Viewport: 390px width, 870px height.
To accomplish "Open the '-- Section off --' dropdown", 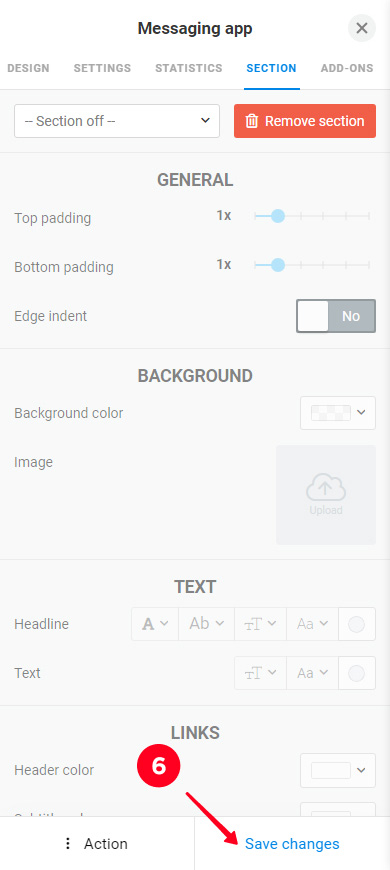I will [117, 121].
